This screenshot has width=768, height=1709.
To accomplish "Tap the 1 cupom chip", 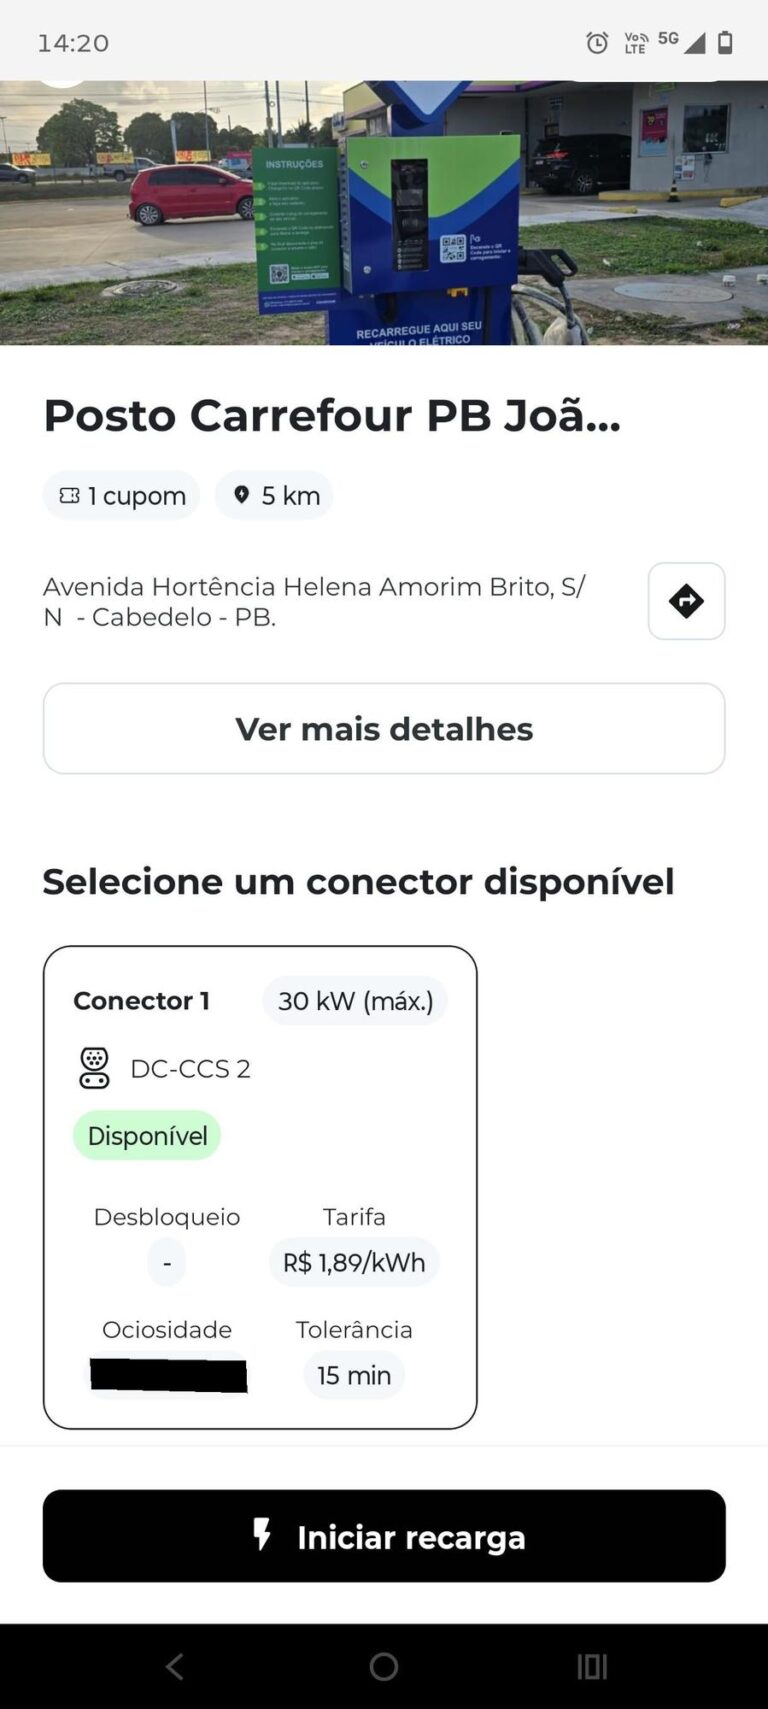I will pos(121,495).
